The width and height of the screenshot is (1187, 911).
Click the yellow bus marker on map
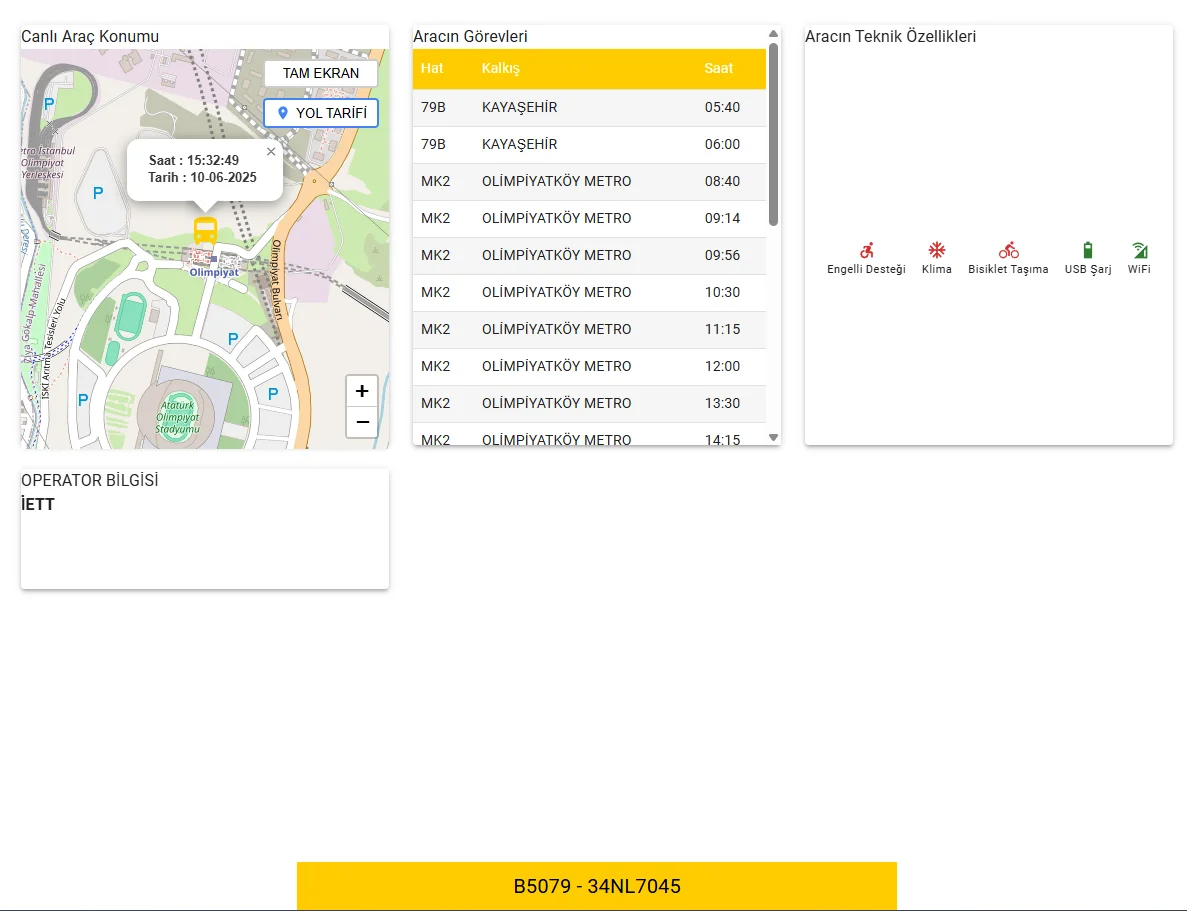(205, 231)
